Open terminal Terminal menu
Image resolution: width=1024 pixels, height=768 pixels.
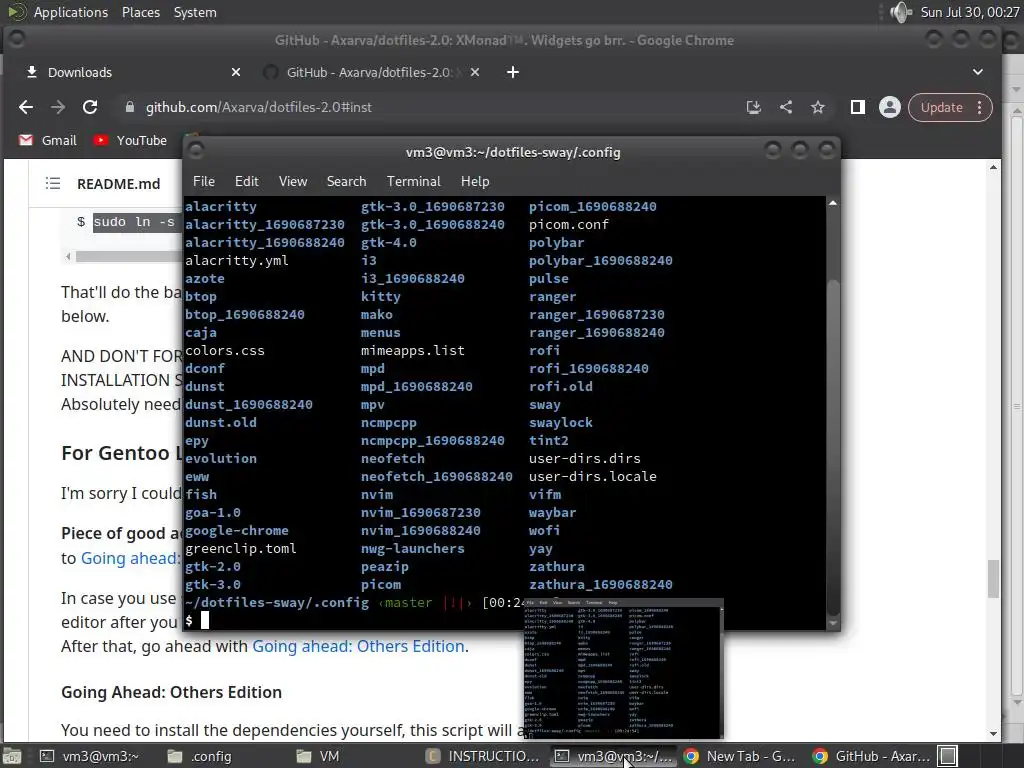tap(413, 181)
